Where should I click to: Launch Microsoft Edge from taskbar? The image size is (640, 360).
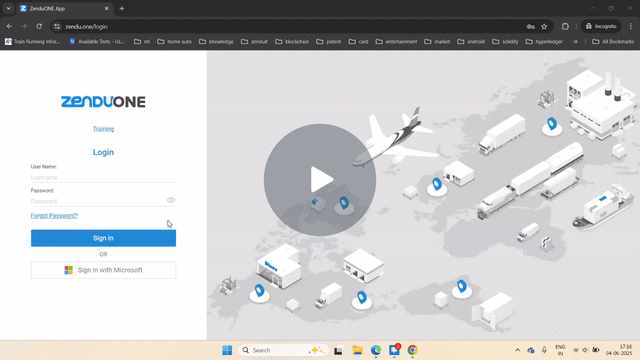click(376, 350)
